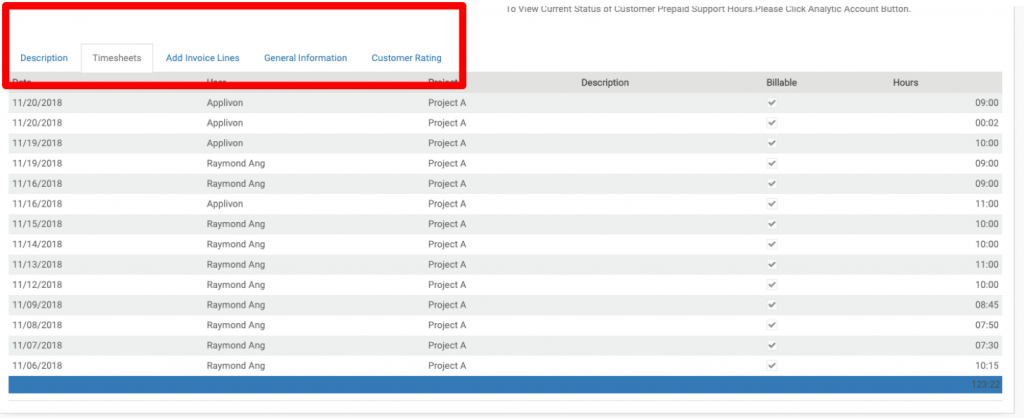Go to the General Information tab
The width and height of the screenshot is (1024, 418).
[x=305, y=58]
